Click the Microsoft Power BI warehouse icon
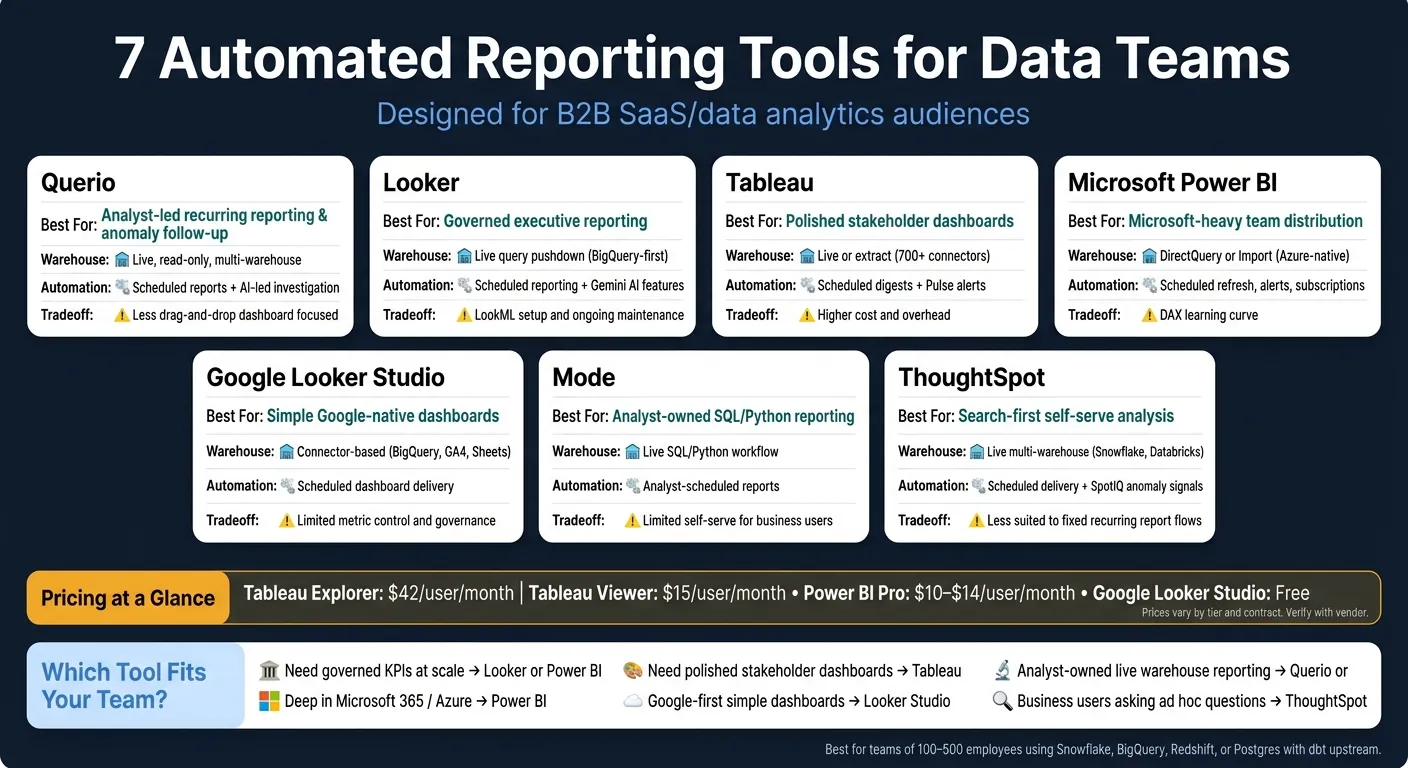The width and height of the screenshot is (1408, 768). pos(1149,256)
